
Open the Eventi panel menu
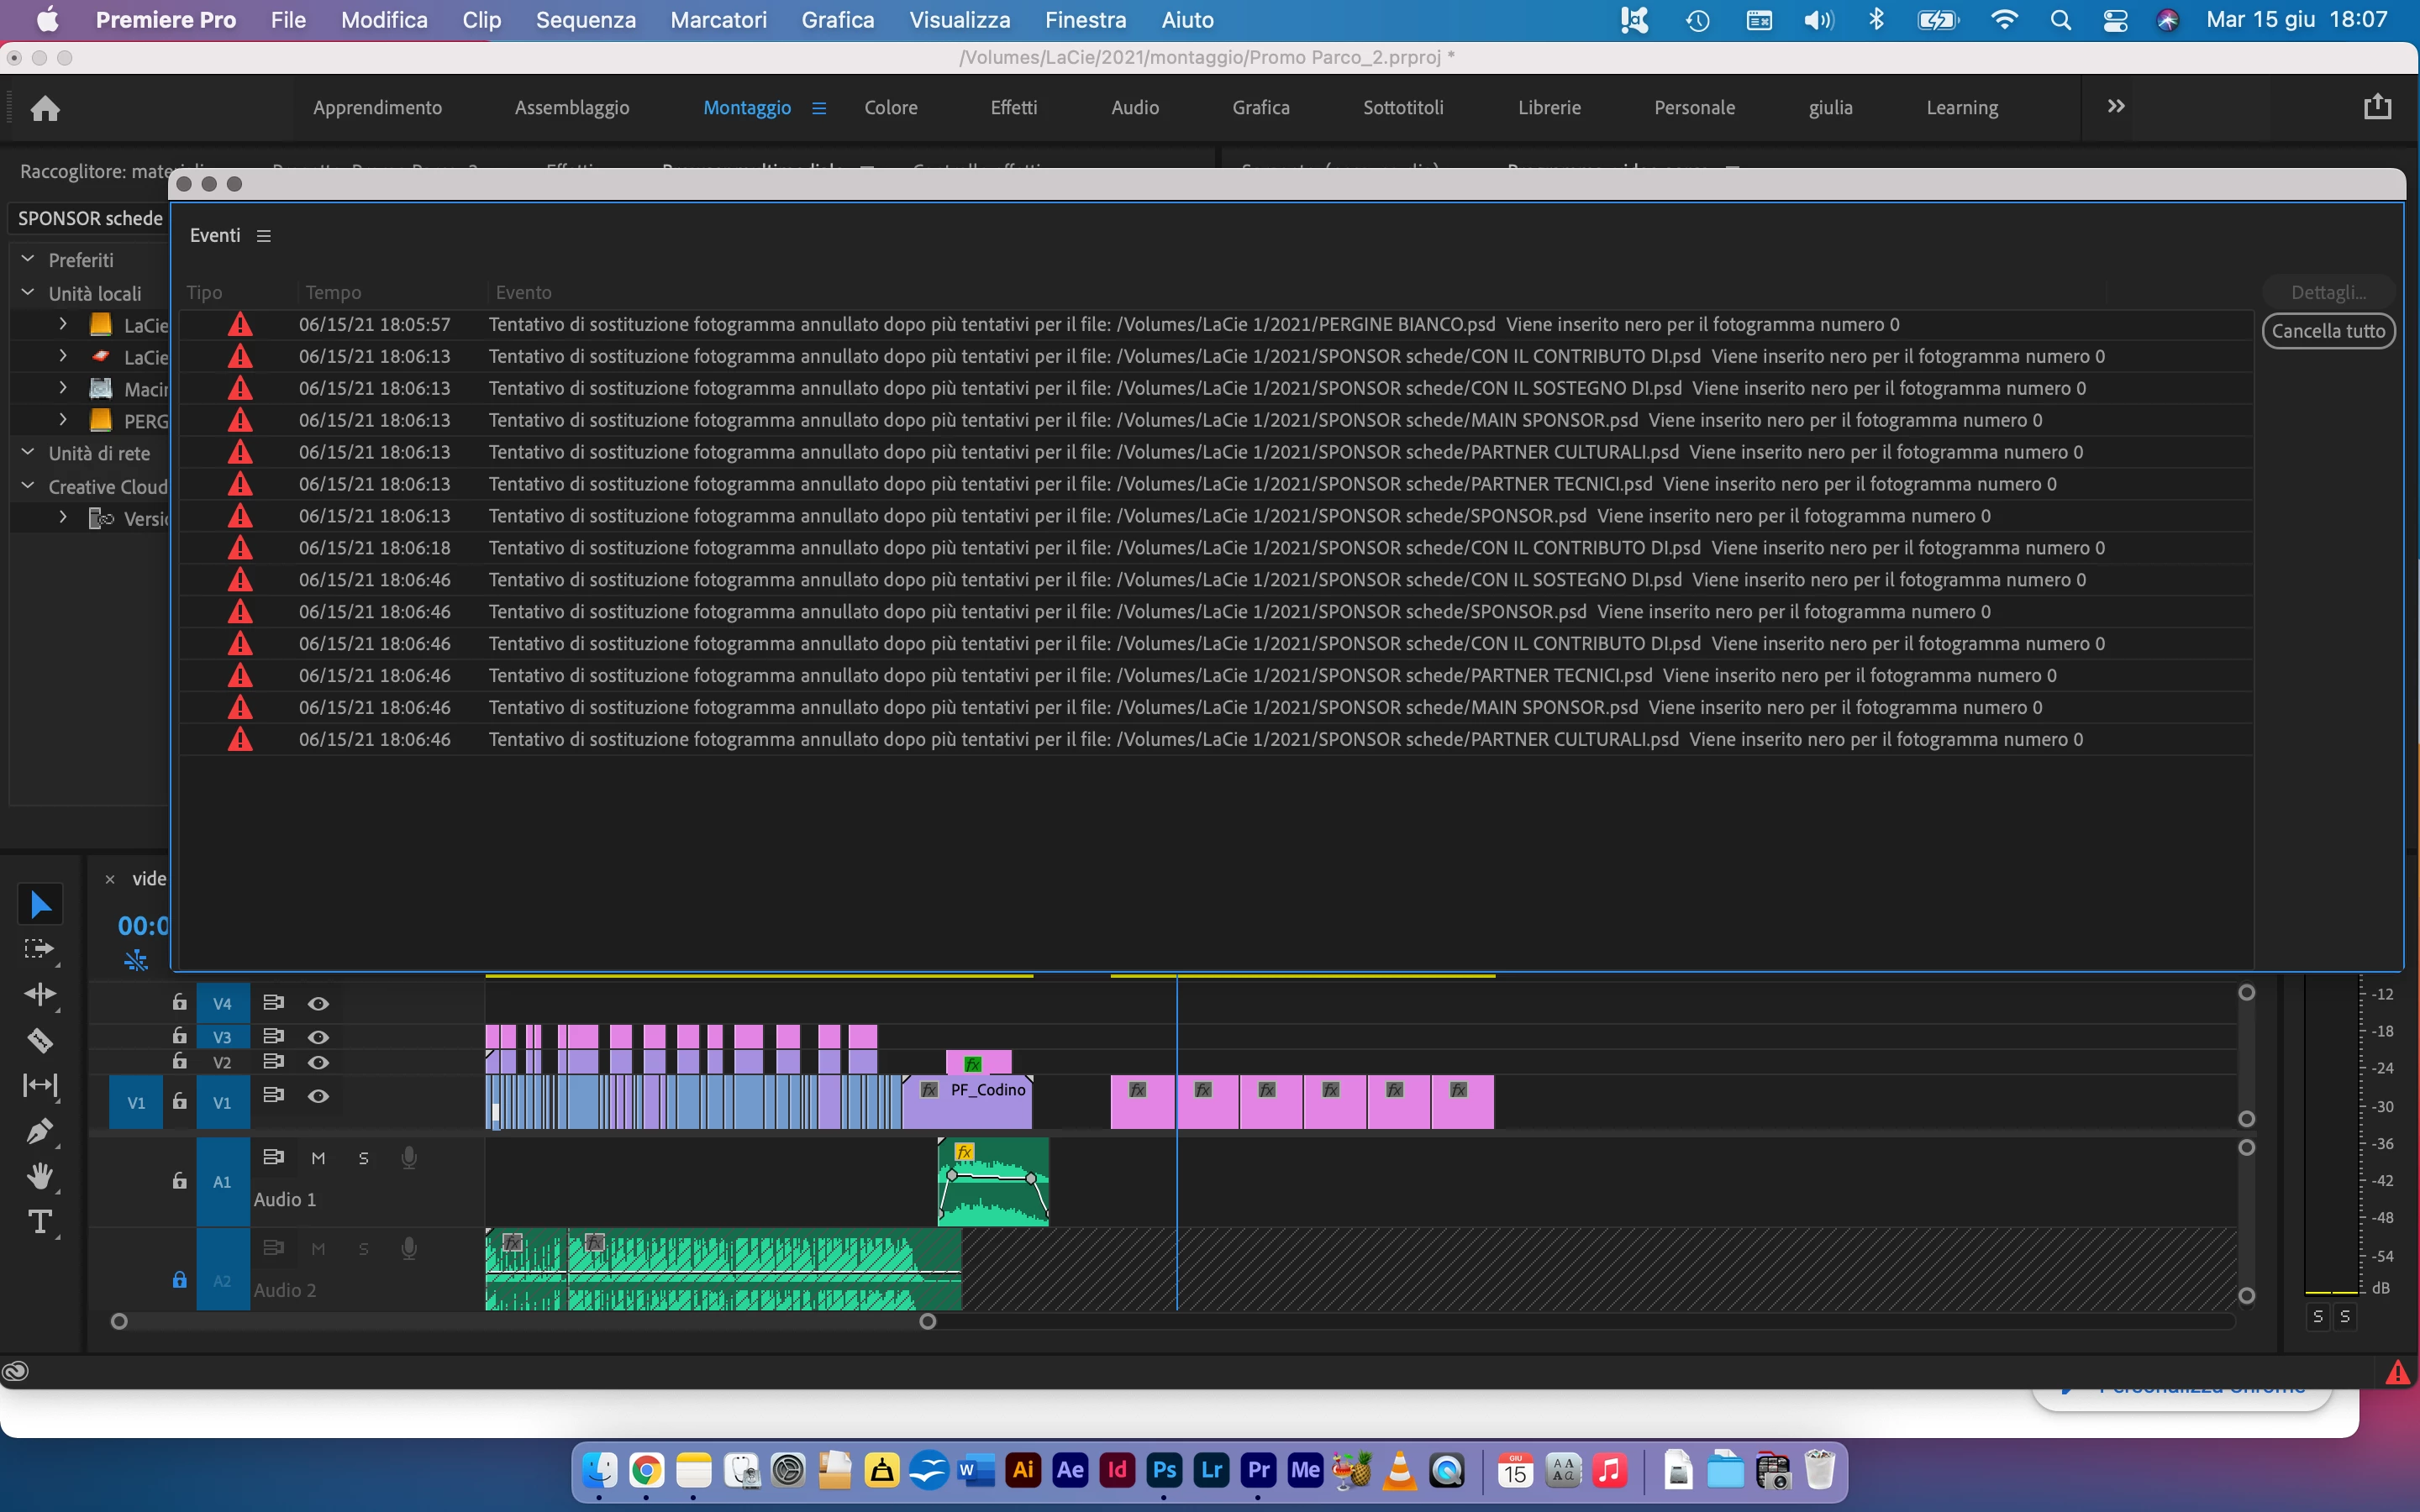pyautogui.click(x=264, y=236)
